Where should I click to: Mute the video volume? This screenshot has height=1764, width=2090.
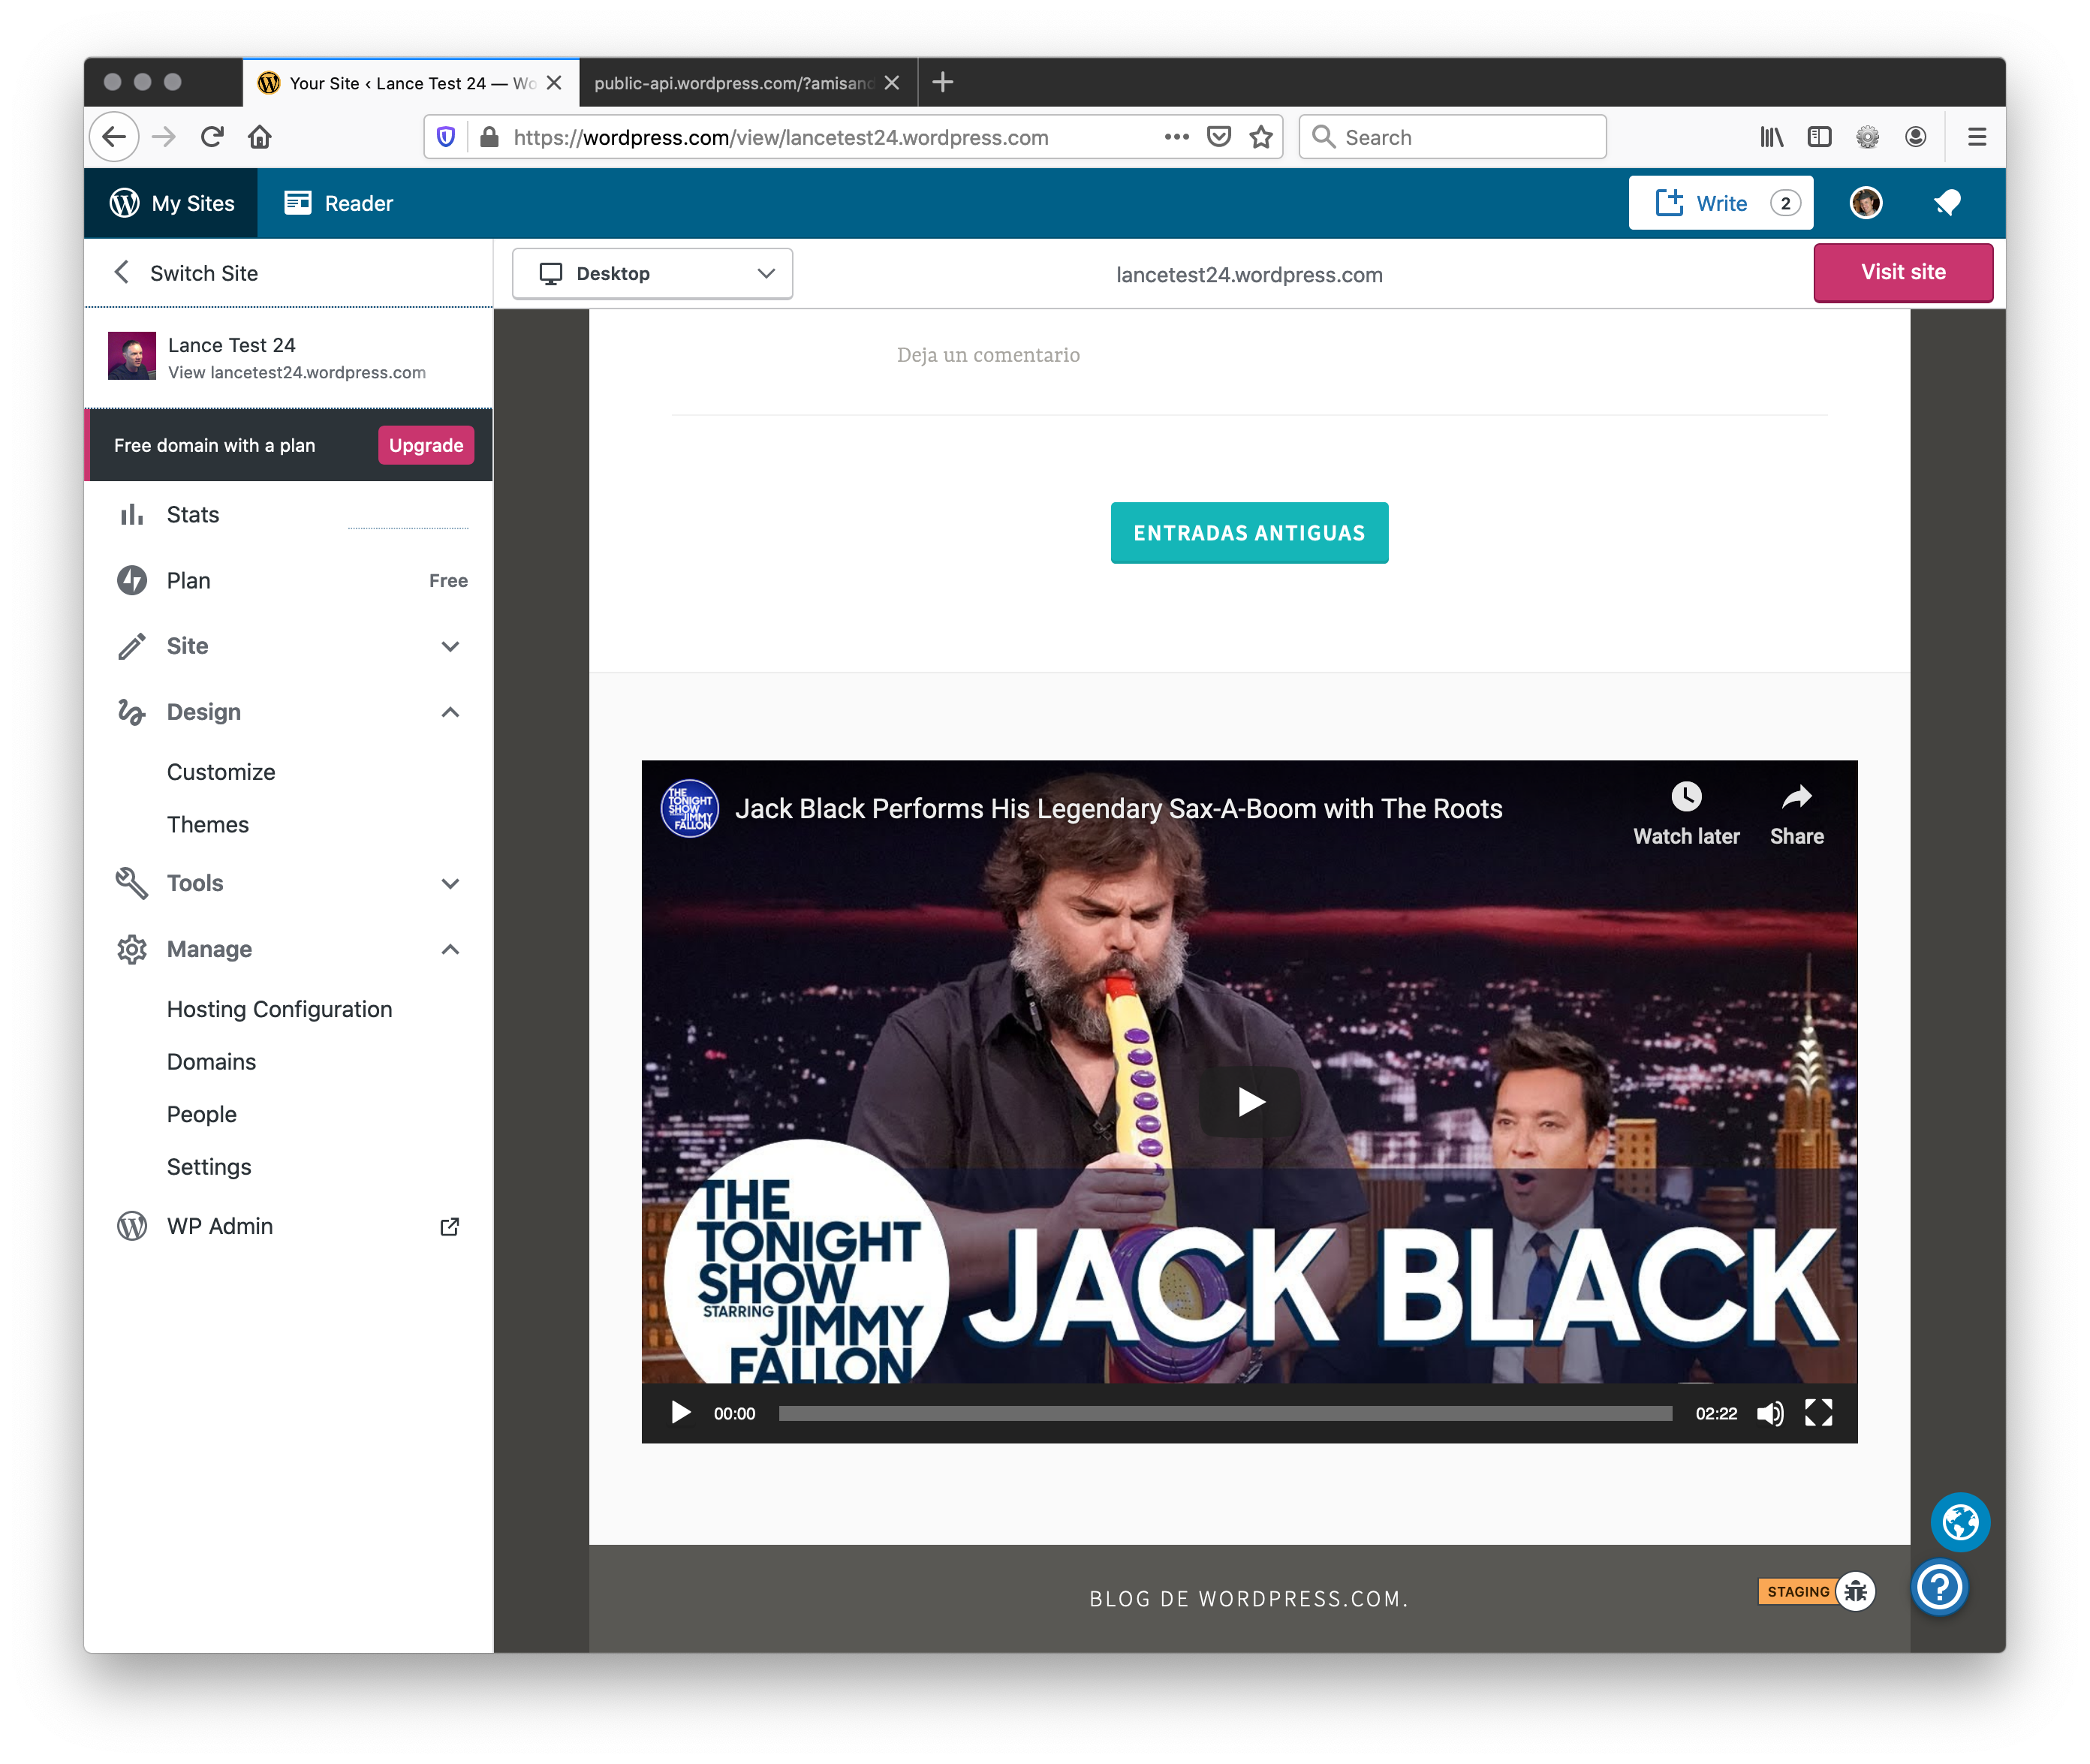(x=1770, y=1413)
